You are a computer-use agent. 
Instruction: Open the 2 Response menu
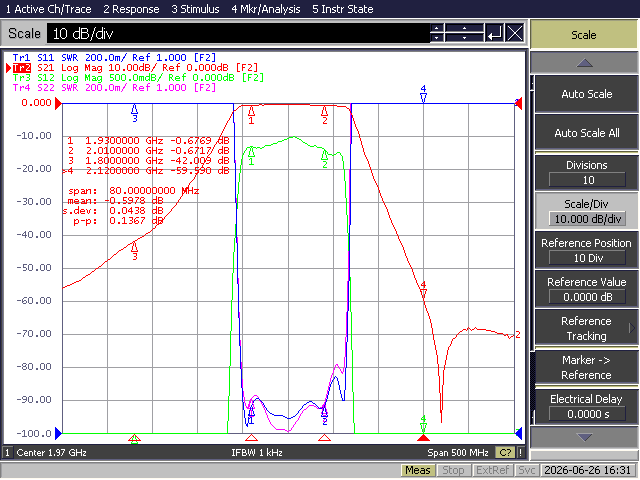131,9
